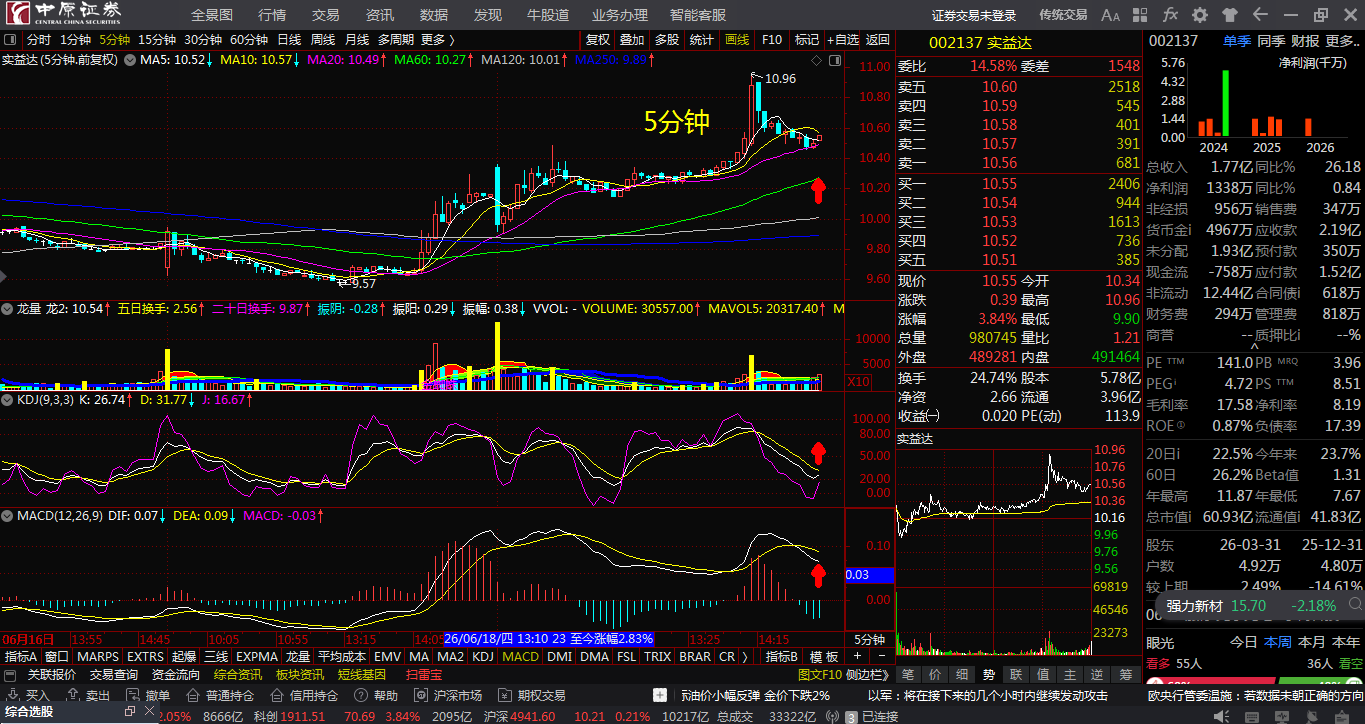Viewport: 1365px width, 724px height.
Task: Toggle the 画线 drawing line mode
Action: tap(737, 40)
